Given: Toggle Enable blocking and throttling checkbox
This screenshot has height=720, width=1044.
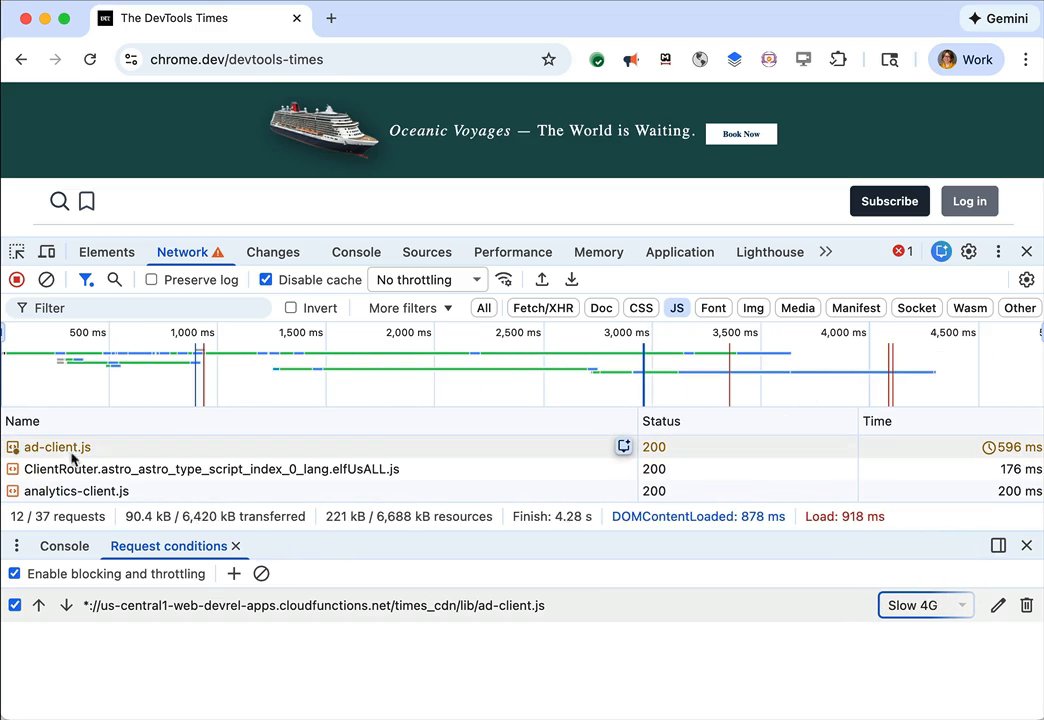Looking at the screenshot, I should coord(14,573).
